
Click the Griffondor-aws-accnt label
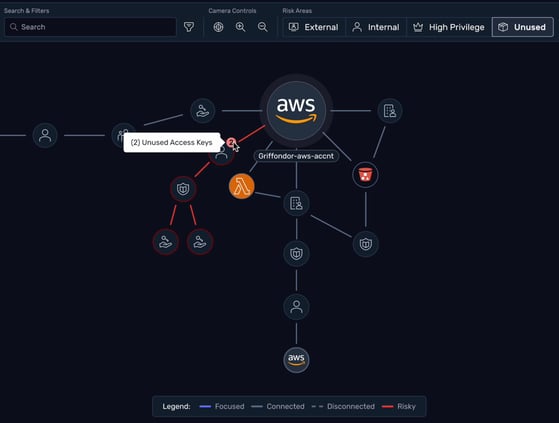tap(296, 156)
